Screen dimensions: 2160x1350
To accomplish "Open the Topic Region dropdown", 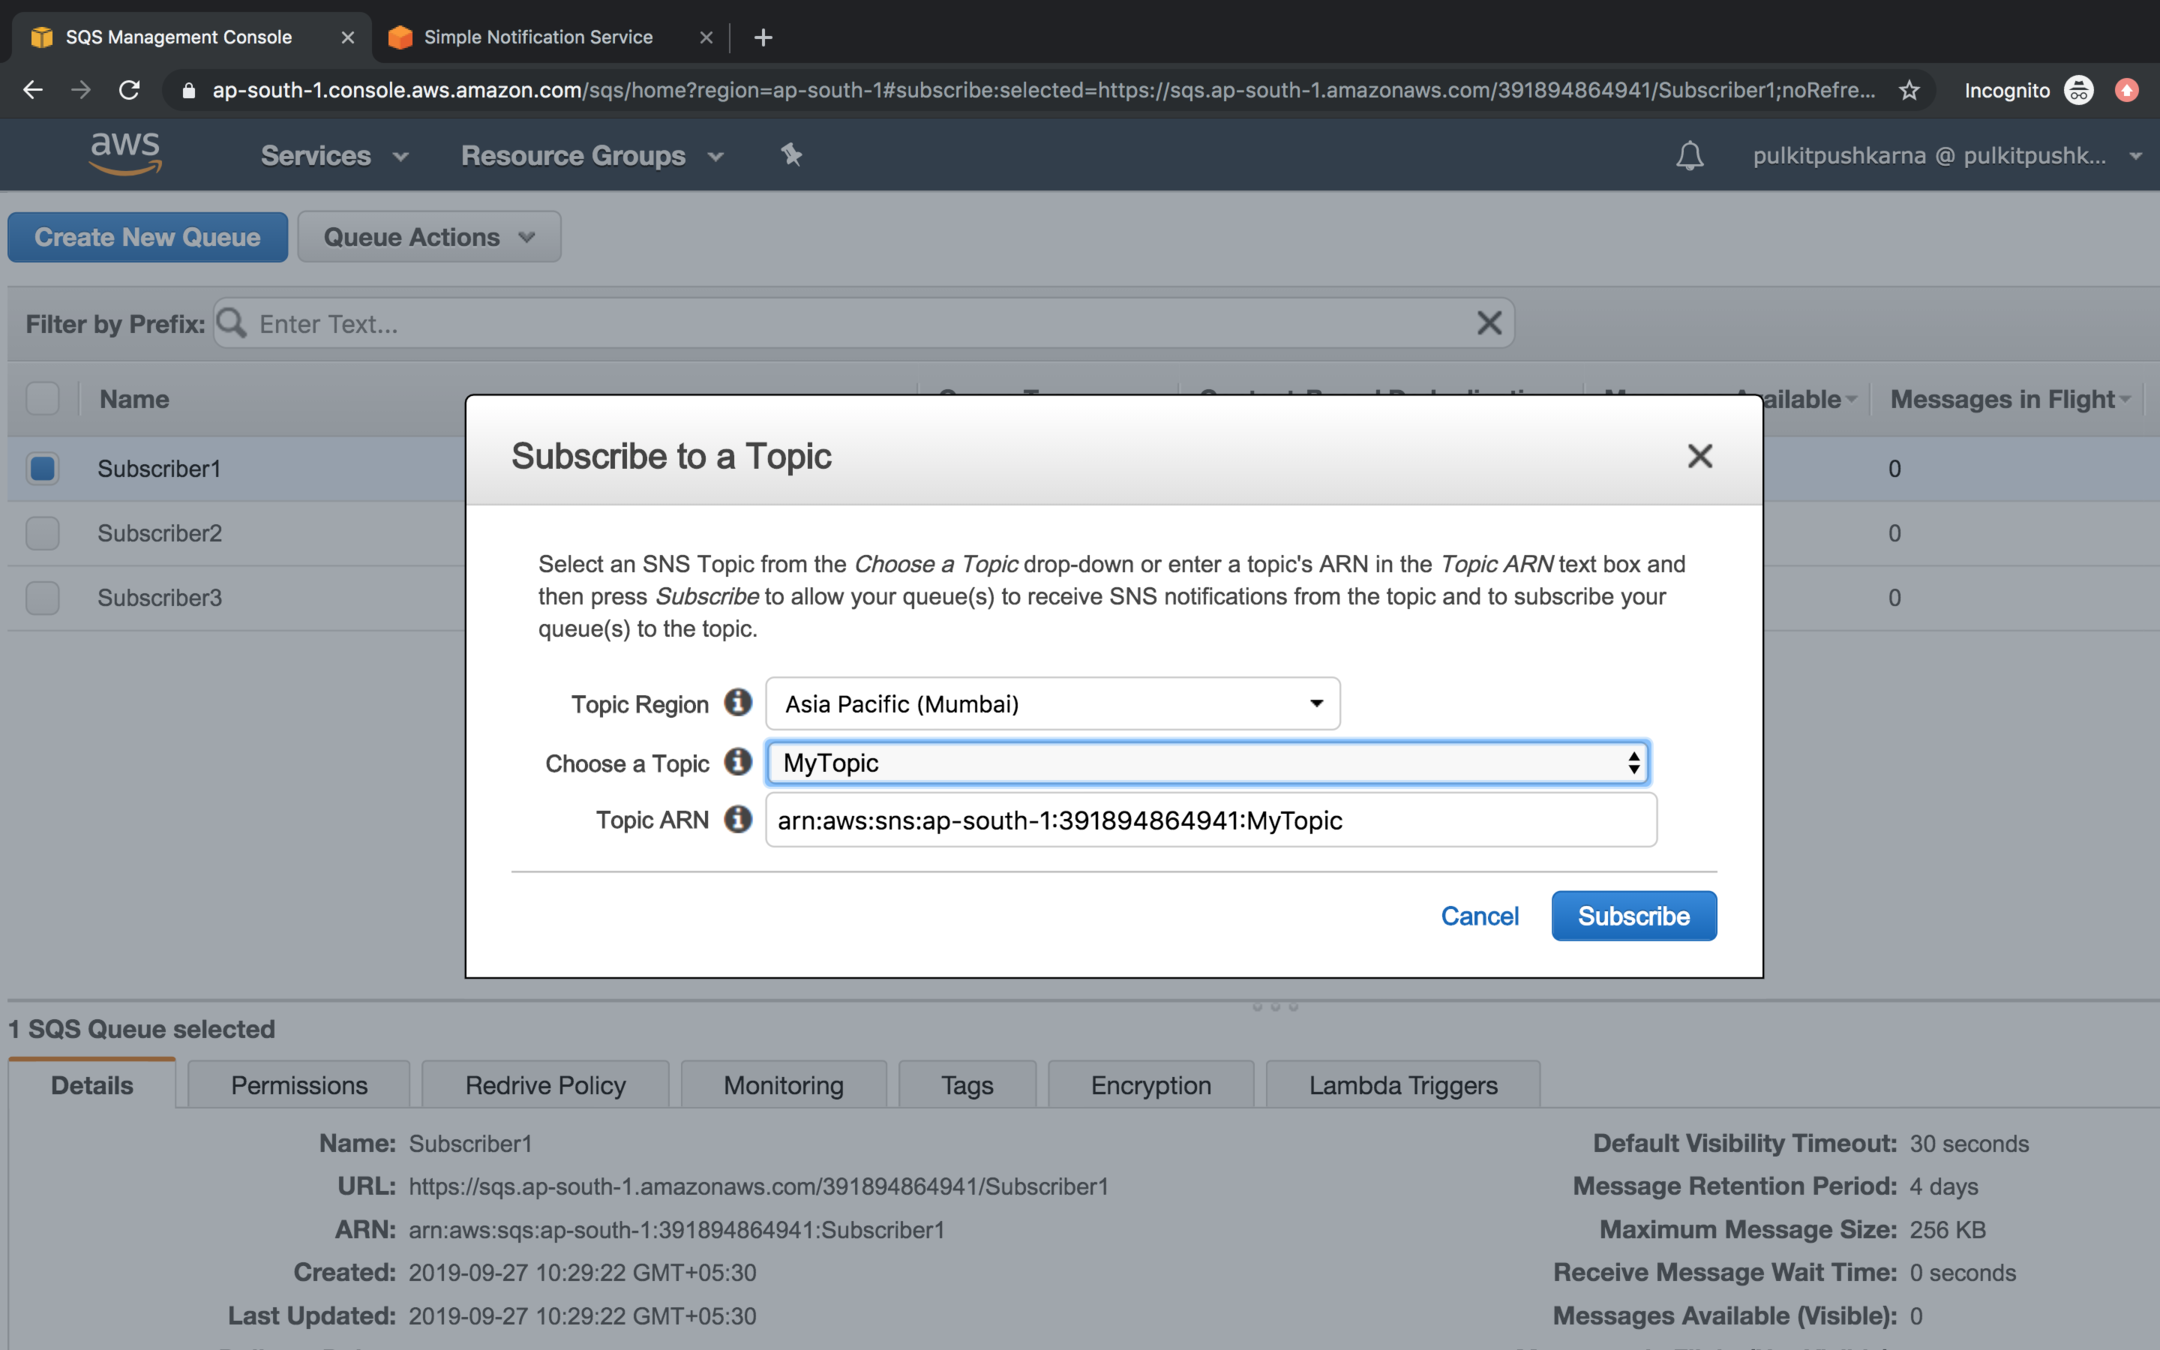I will tap(1052, 704).
